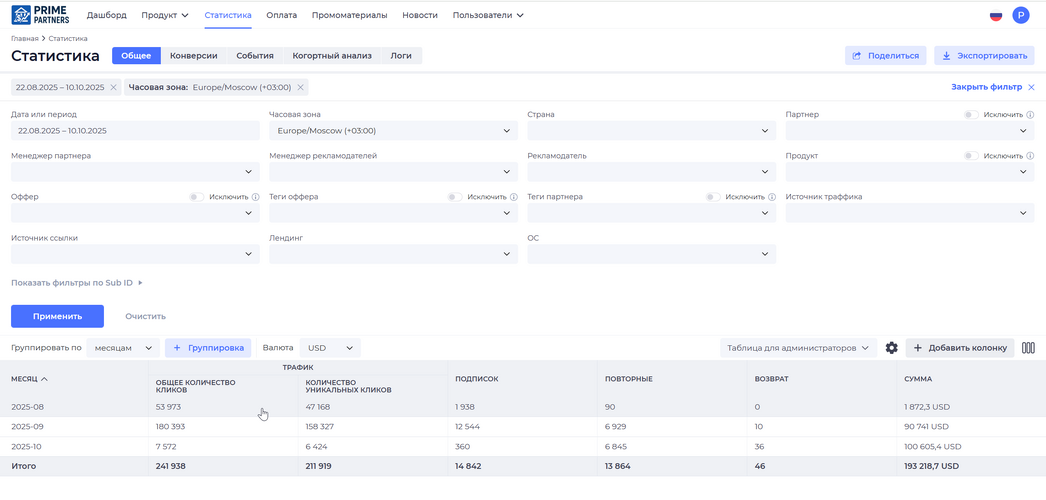Image resolution: width=1046 pixels, height=500 pixels.
Task: Remove the time zone filter chip
Action: click(301, 88)
